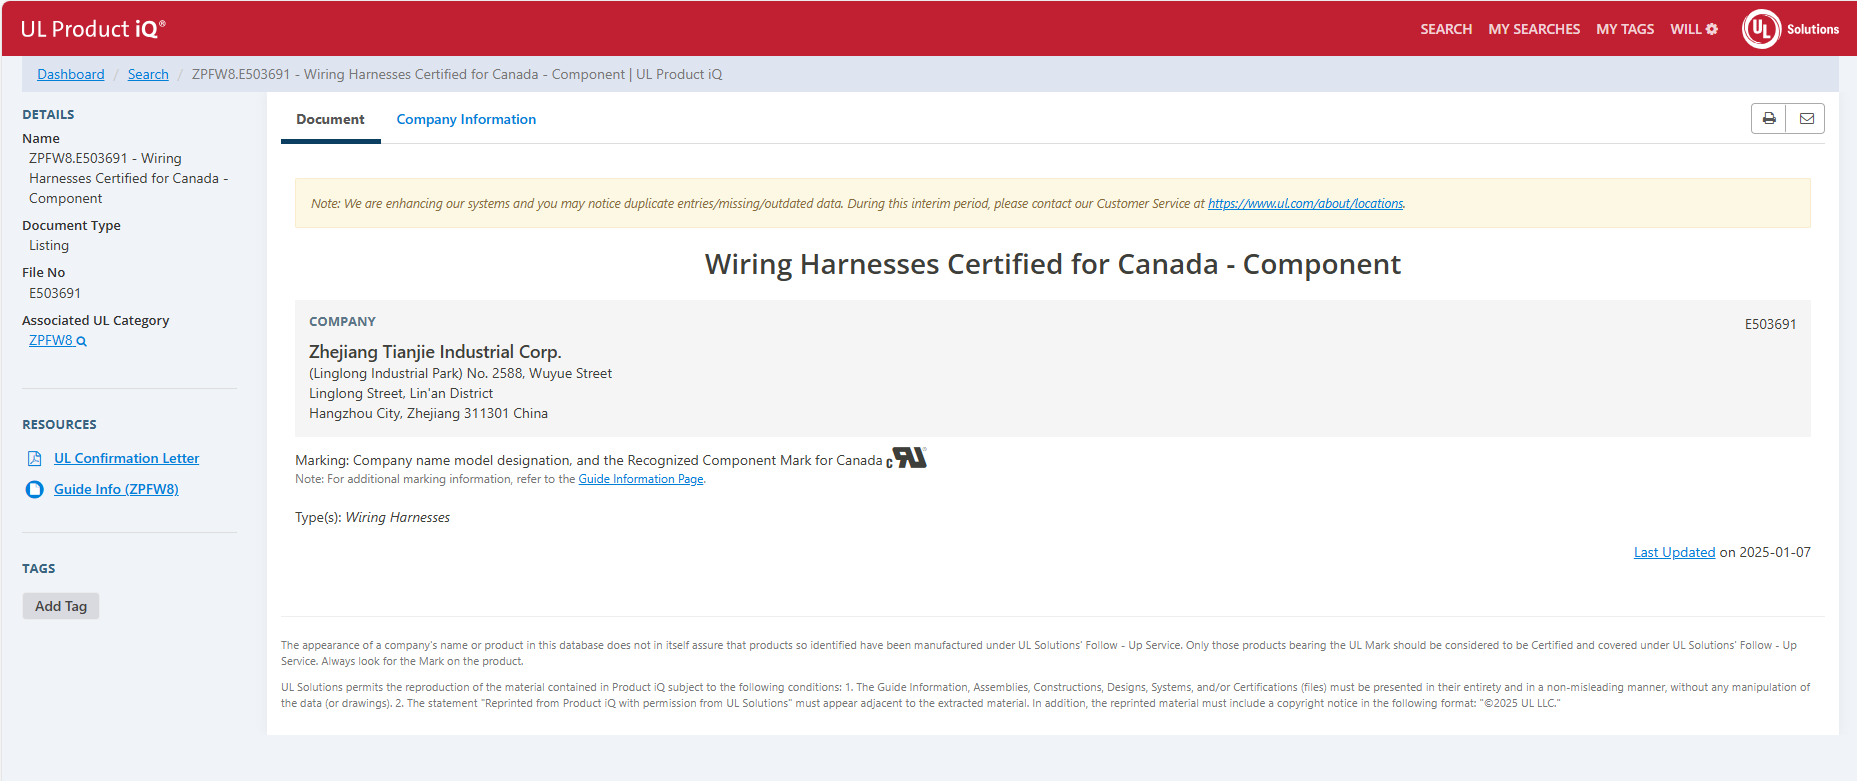Click the Recognized Component Mark for Canada symbol
1857x781 pixels.
(907, 458)
